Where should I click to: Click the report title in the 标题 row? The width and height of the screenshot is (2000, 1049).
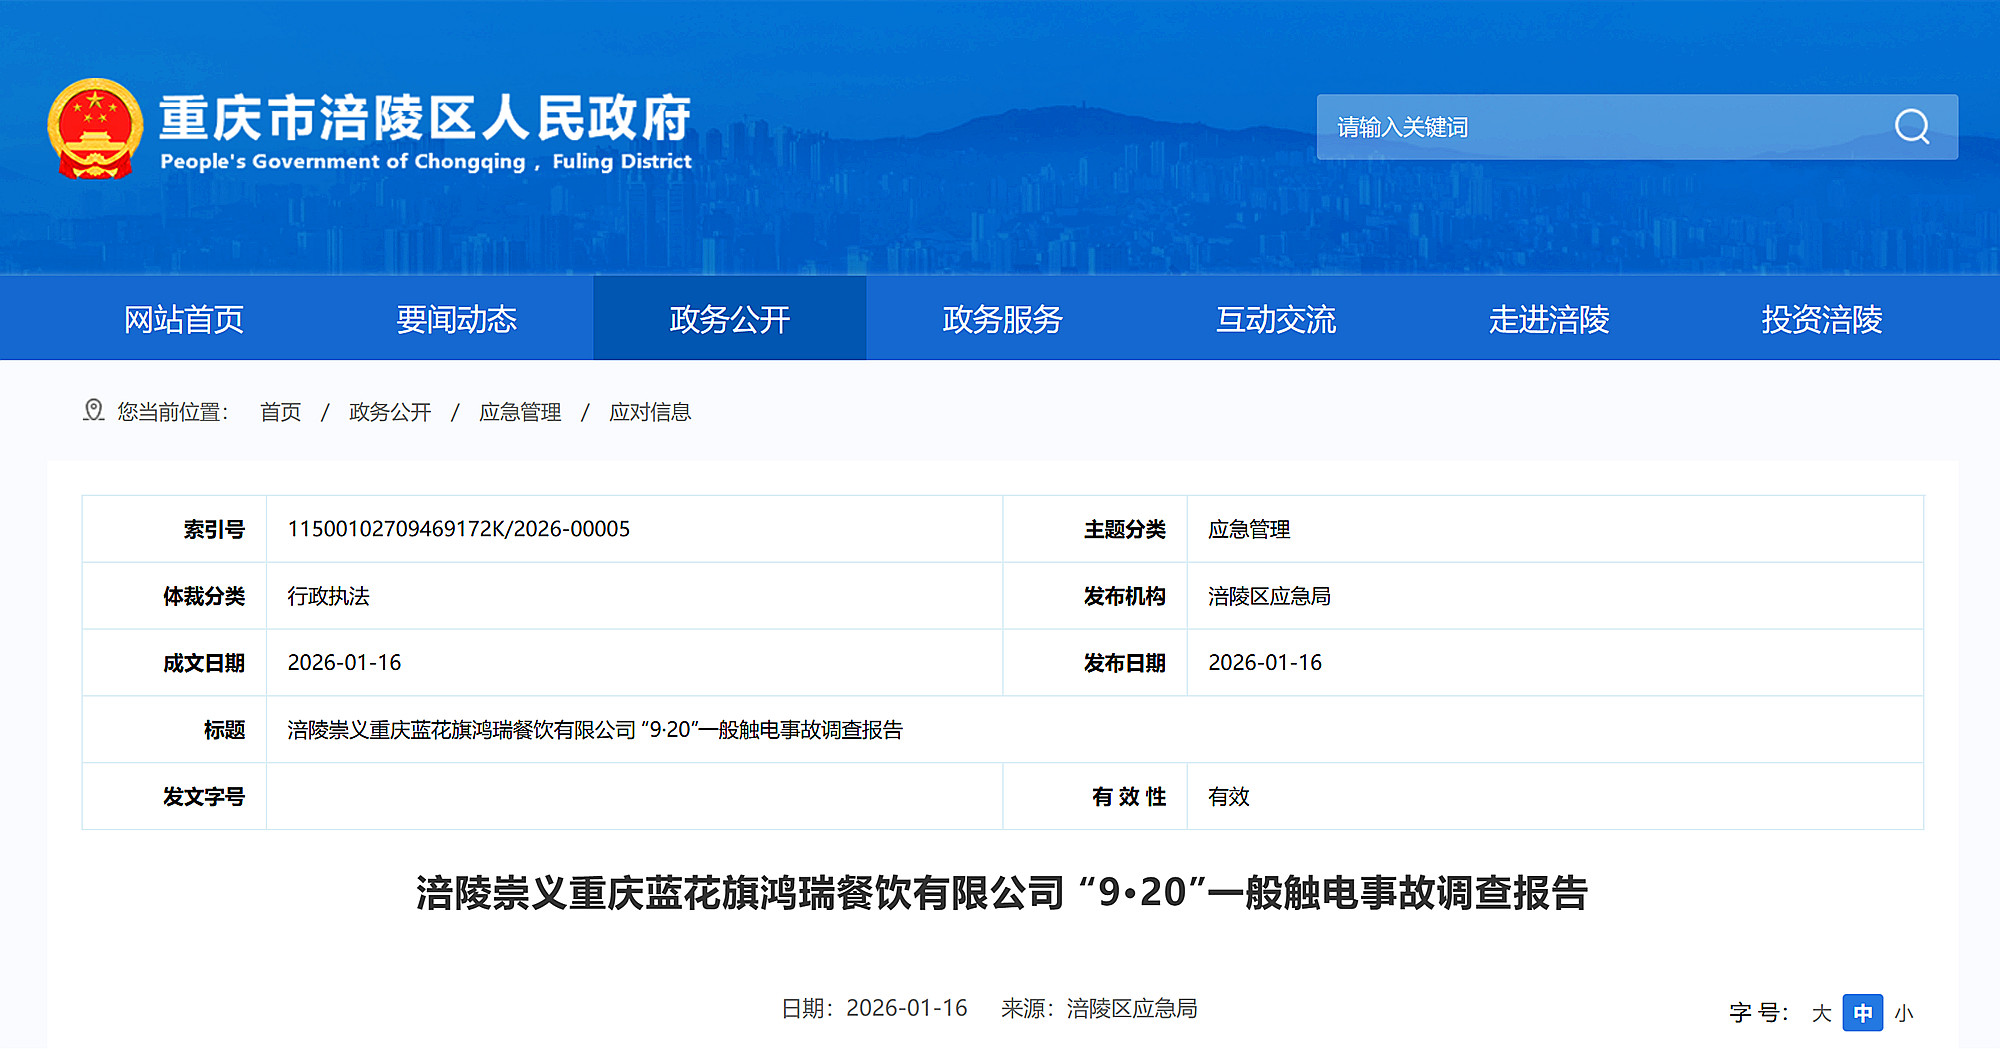click(x=595, y=730)
